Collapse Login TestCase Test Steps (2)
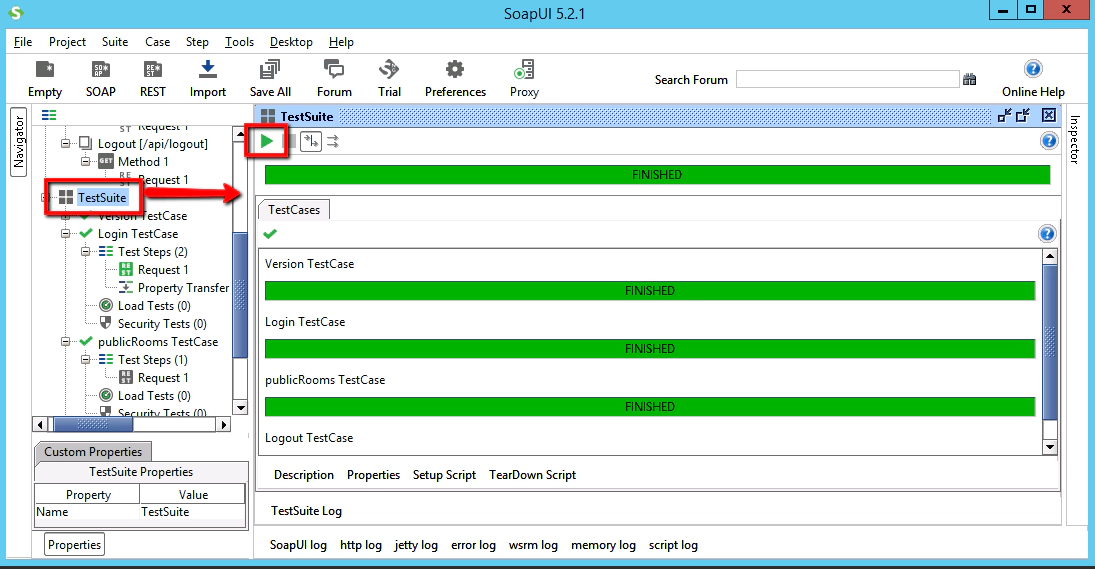Image resolution: width=1095 pixels, height=569 pixels. (x=85, y=251)
